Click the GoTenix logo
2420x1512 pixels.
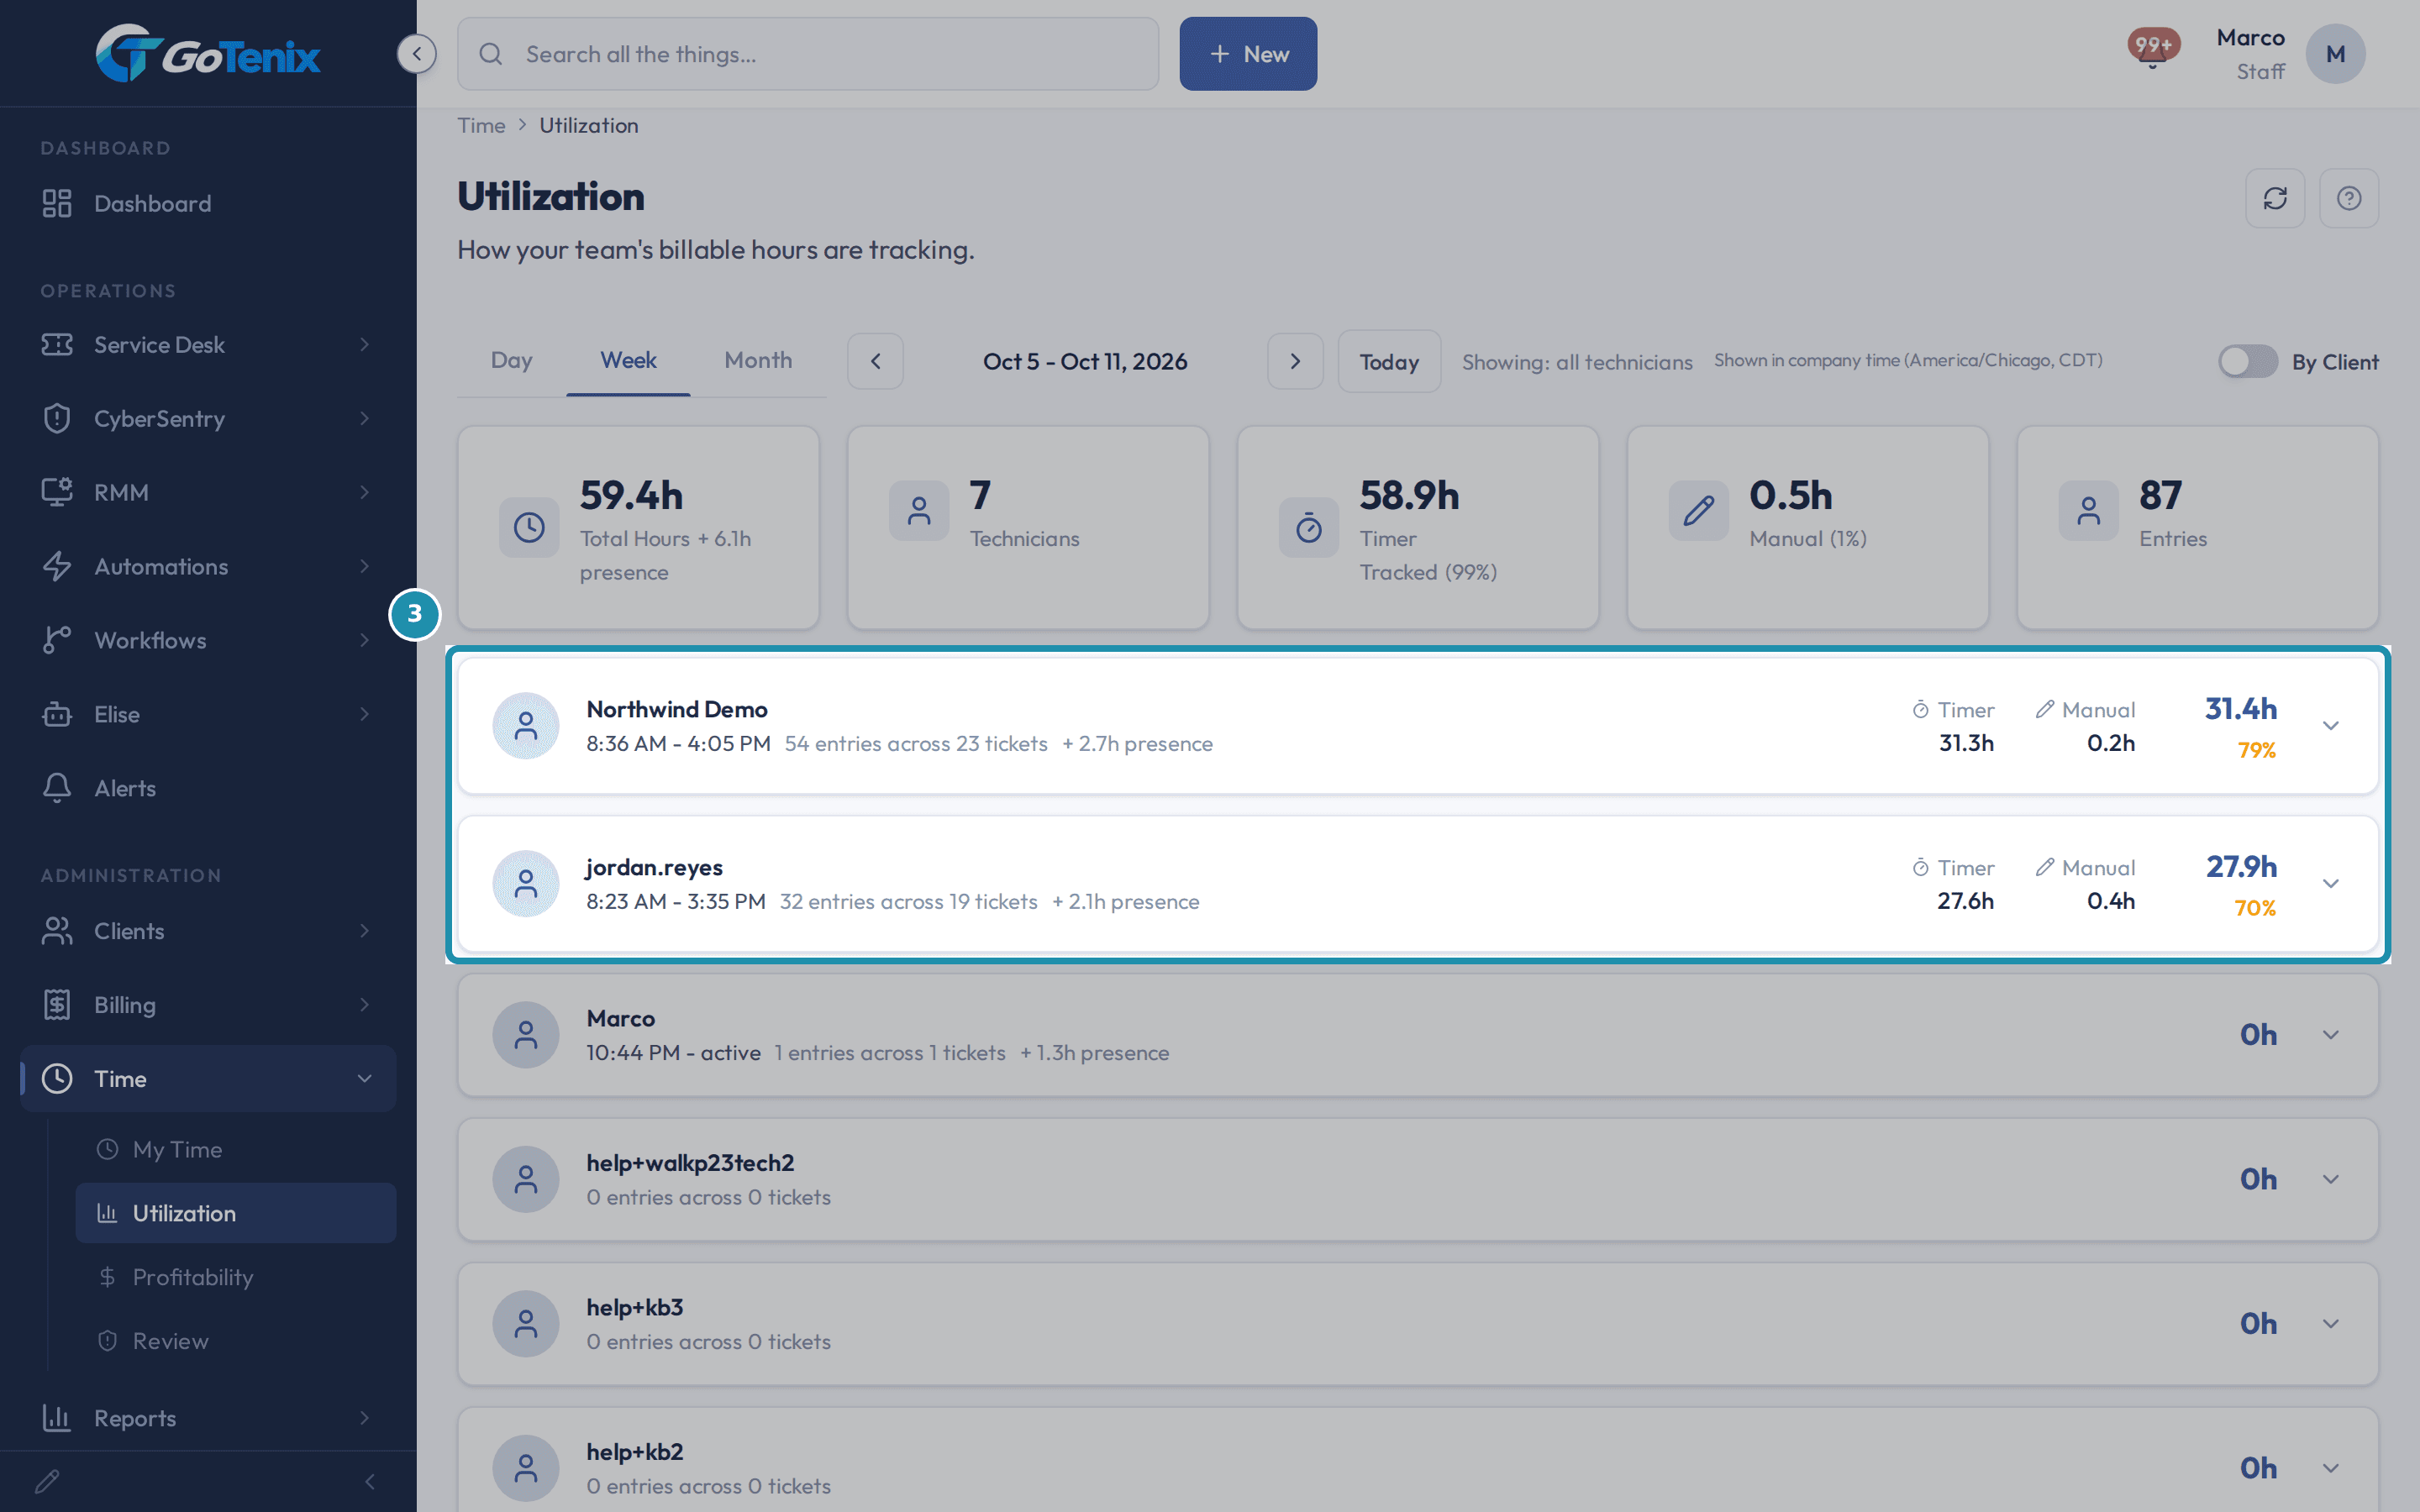[x=208, y=54]
